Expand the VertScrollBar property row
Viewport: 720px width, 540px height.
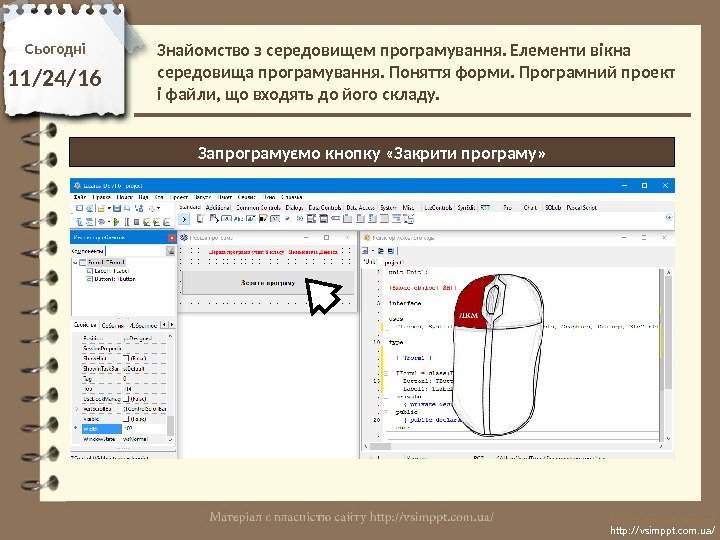pos(77,409)
